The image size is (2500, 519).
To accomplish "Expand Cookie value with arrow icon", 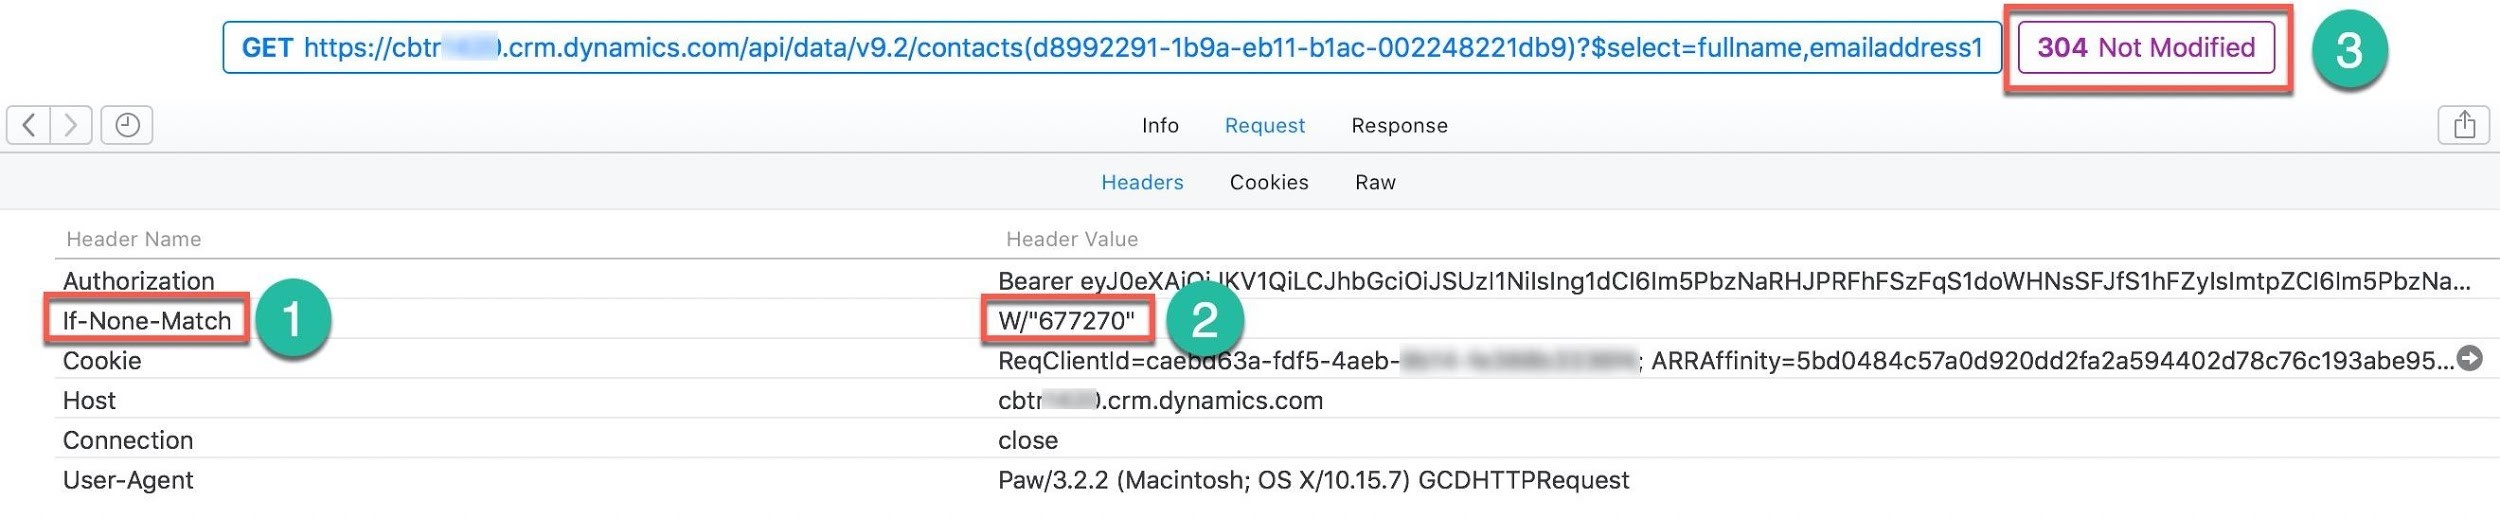I will [2470, 358].
